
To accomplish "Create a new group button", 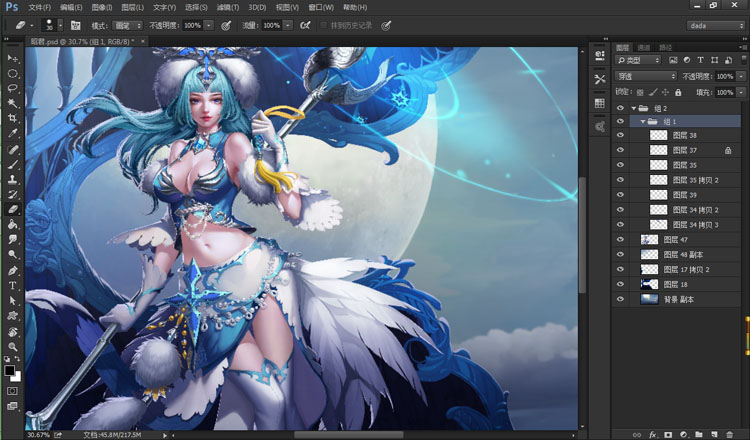I will coord(699,434).
